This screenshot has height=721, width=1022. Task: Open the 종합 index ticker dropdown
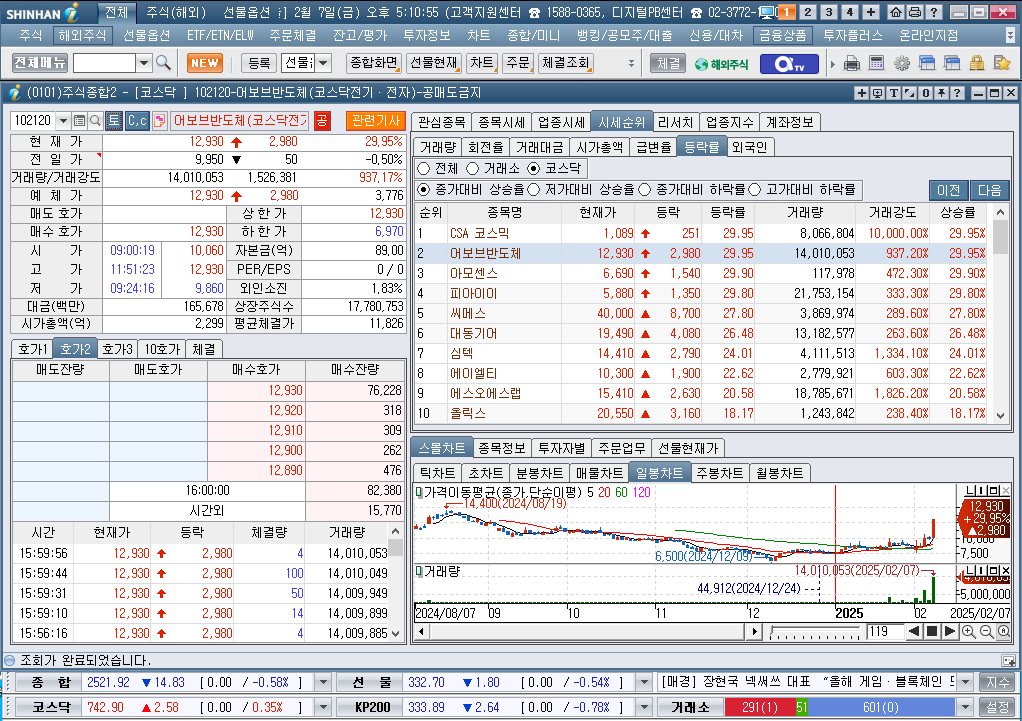click(x=323, y=683)
